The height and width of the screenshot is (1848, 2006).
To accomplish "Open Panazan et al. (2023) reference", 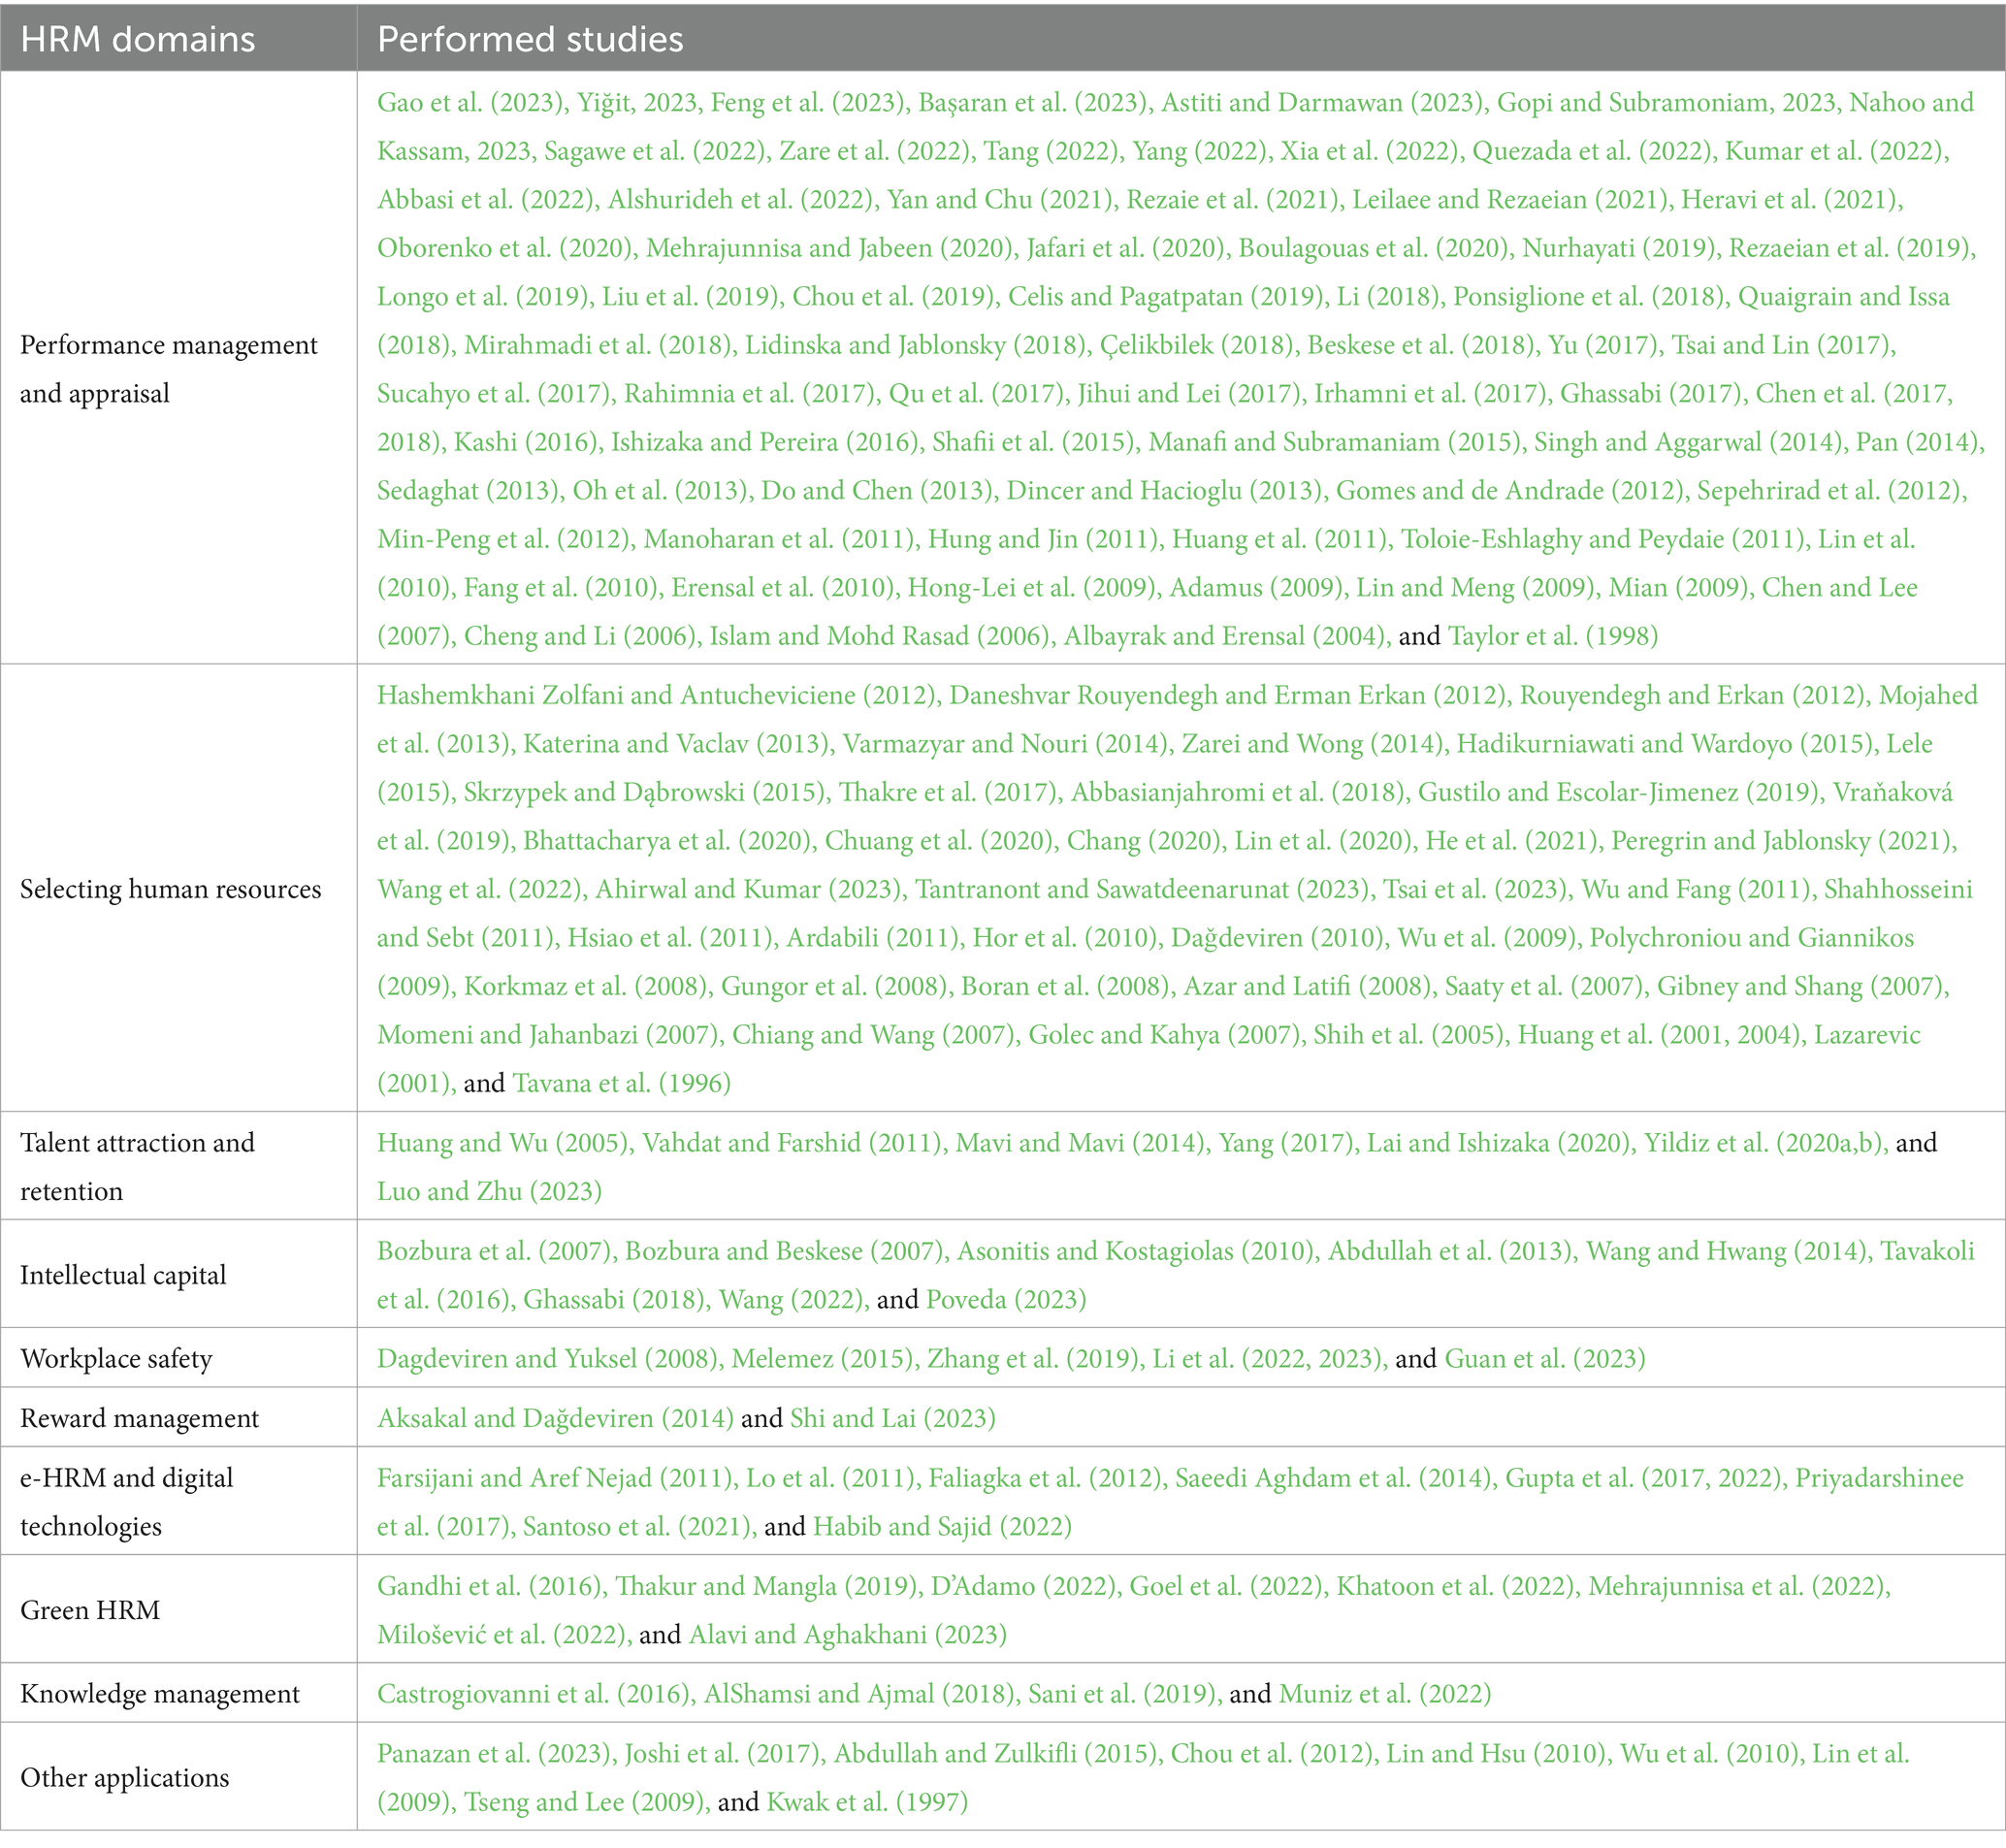I will (495, 1753).
